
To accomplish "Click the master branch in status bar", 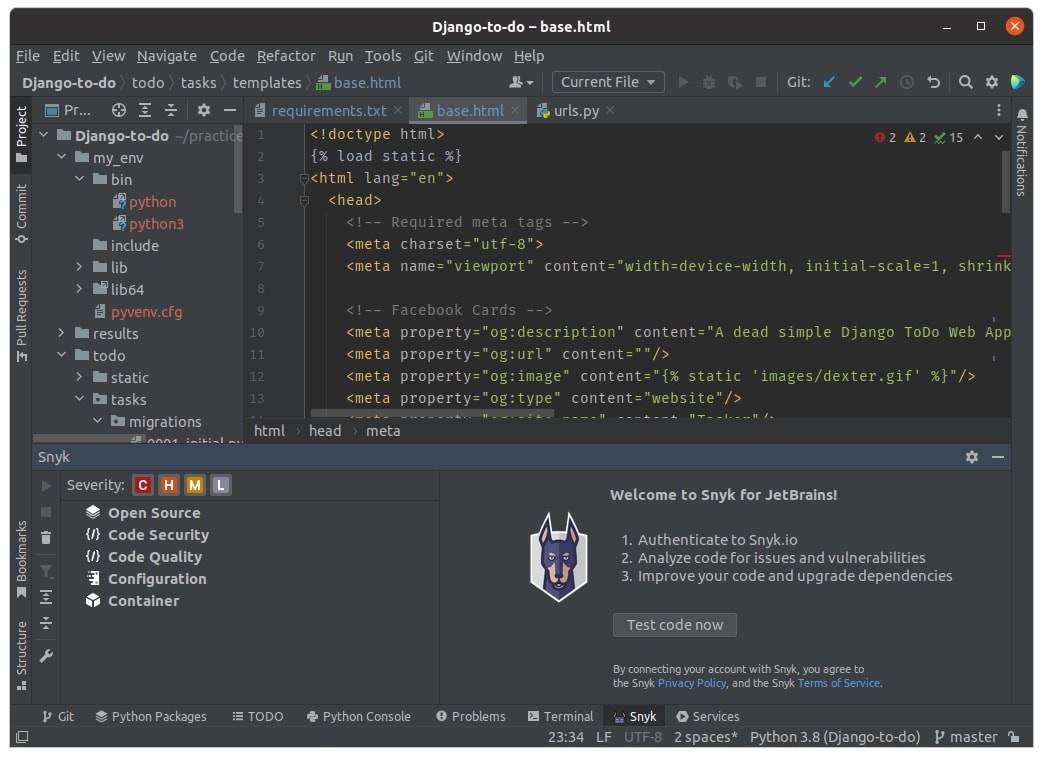I will (x=967, y=737).
